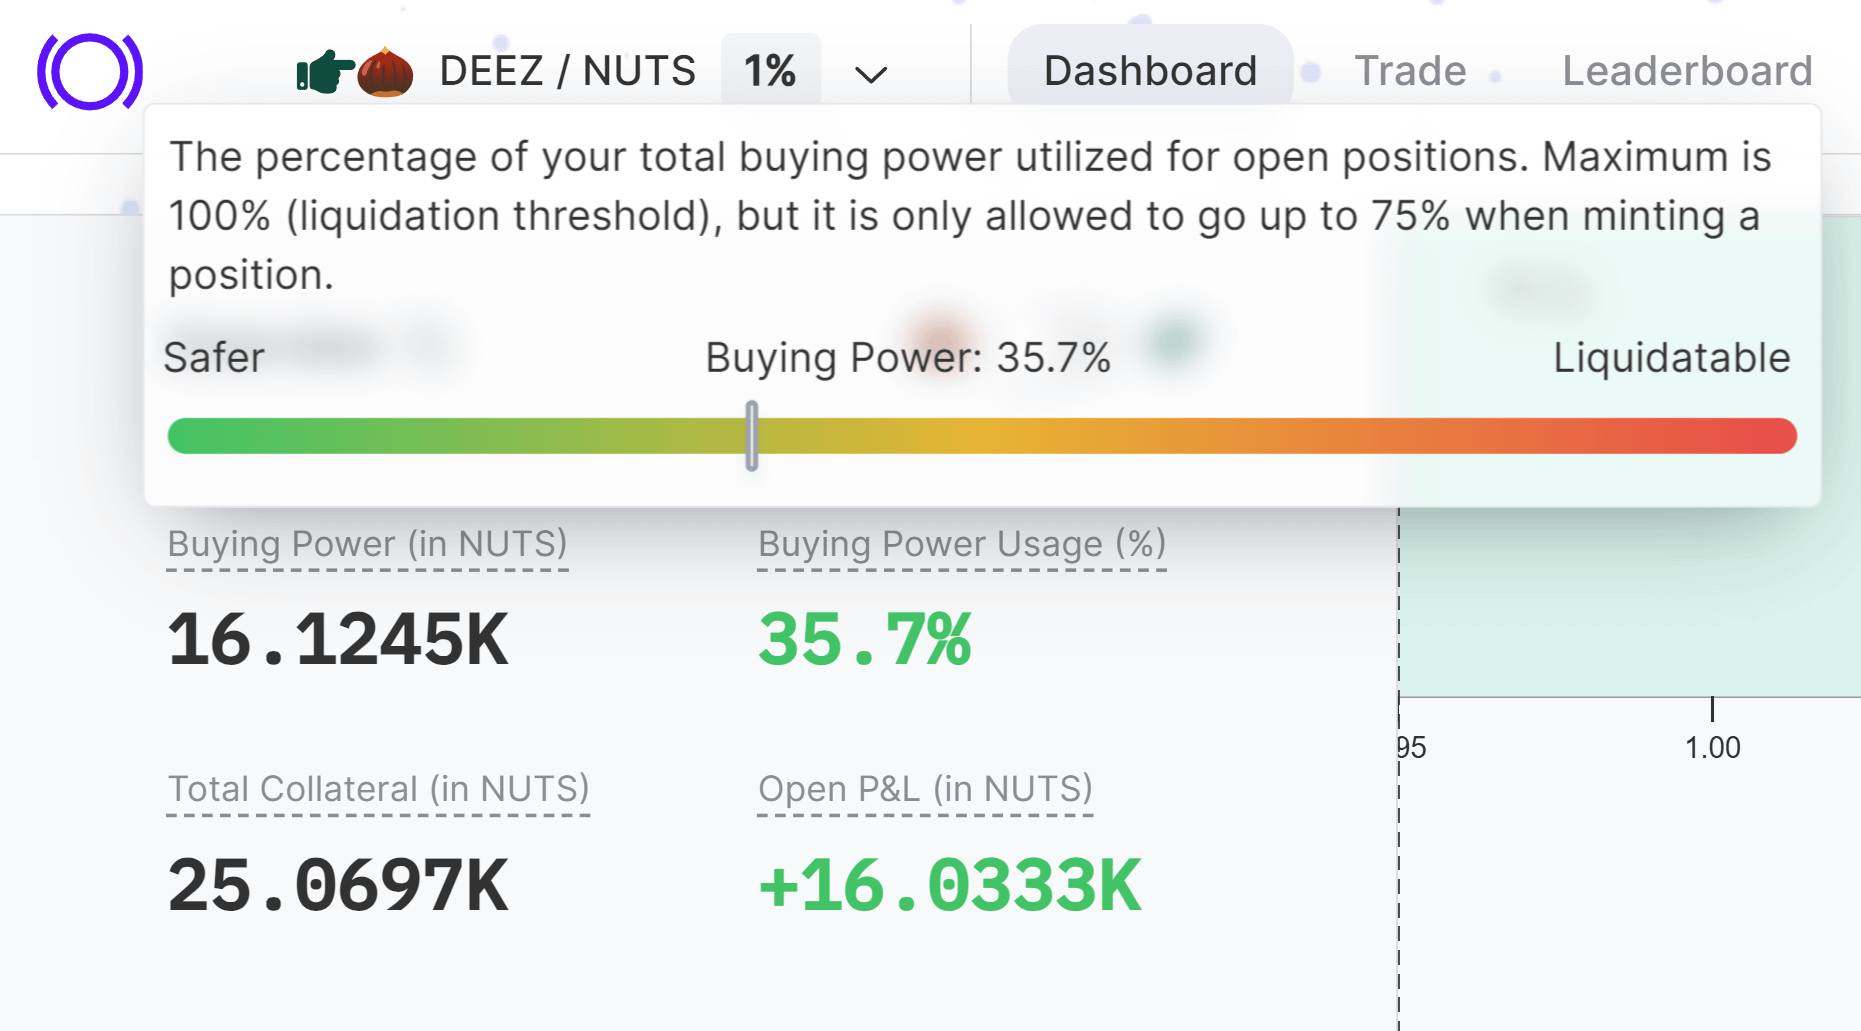Select the 1% fee tier badge
This screenshot has width=1861, height=1031.
coord(770,71)
